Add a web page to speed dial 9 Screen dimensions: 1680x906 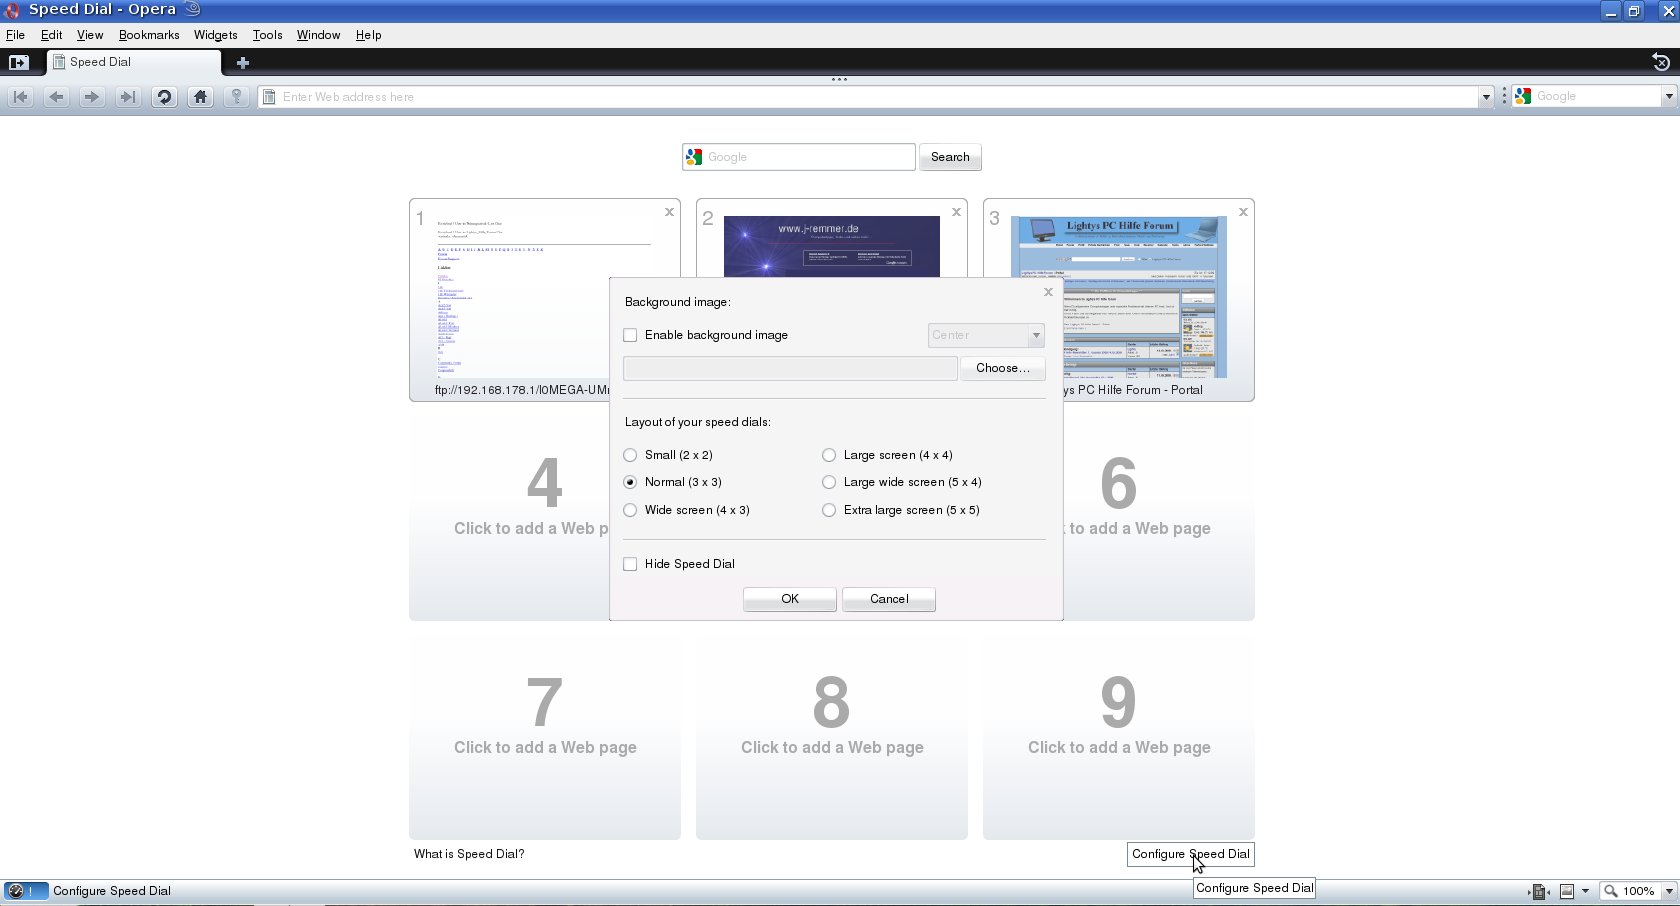(1119, 738)
